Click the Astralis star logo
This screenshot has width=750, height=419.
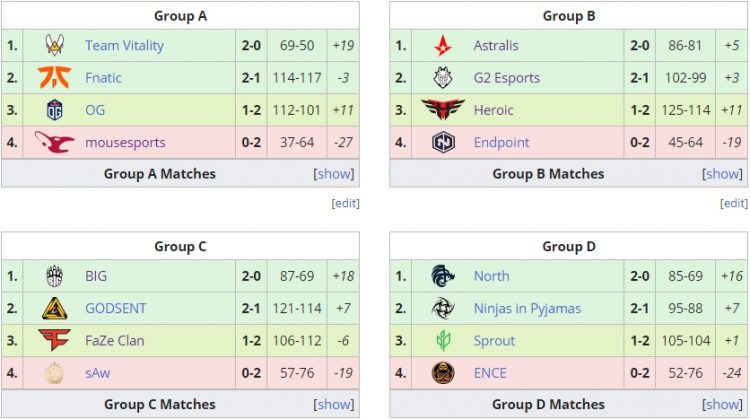click(443, 45)
